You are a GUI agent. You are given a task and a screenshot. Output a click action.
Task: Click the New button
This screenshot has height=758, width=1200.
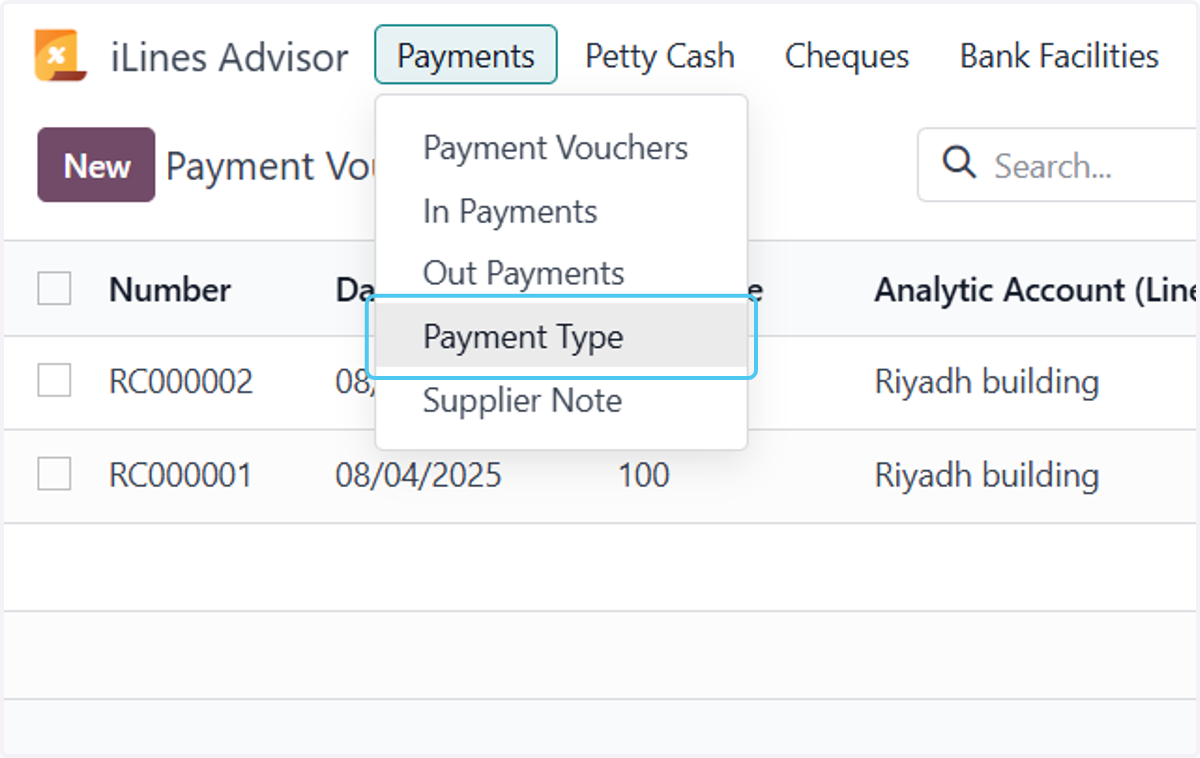[96, 165]
